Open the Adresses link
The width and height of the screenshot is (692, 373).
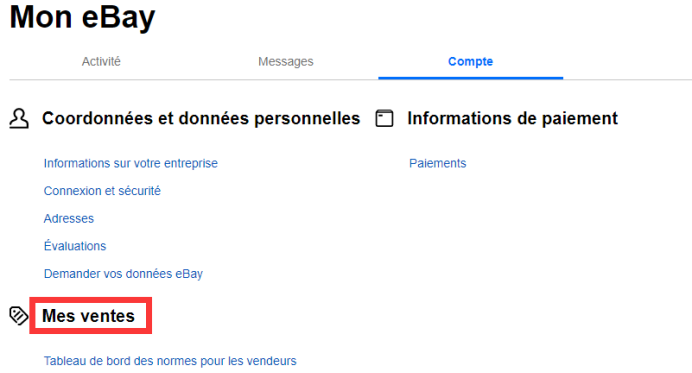[x=69, y=219]
